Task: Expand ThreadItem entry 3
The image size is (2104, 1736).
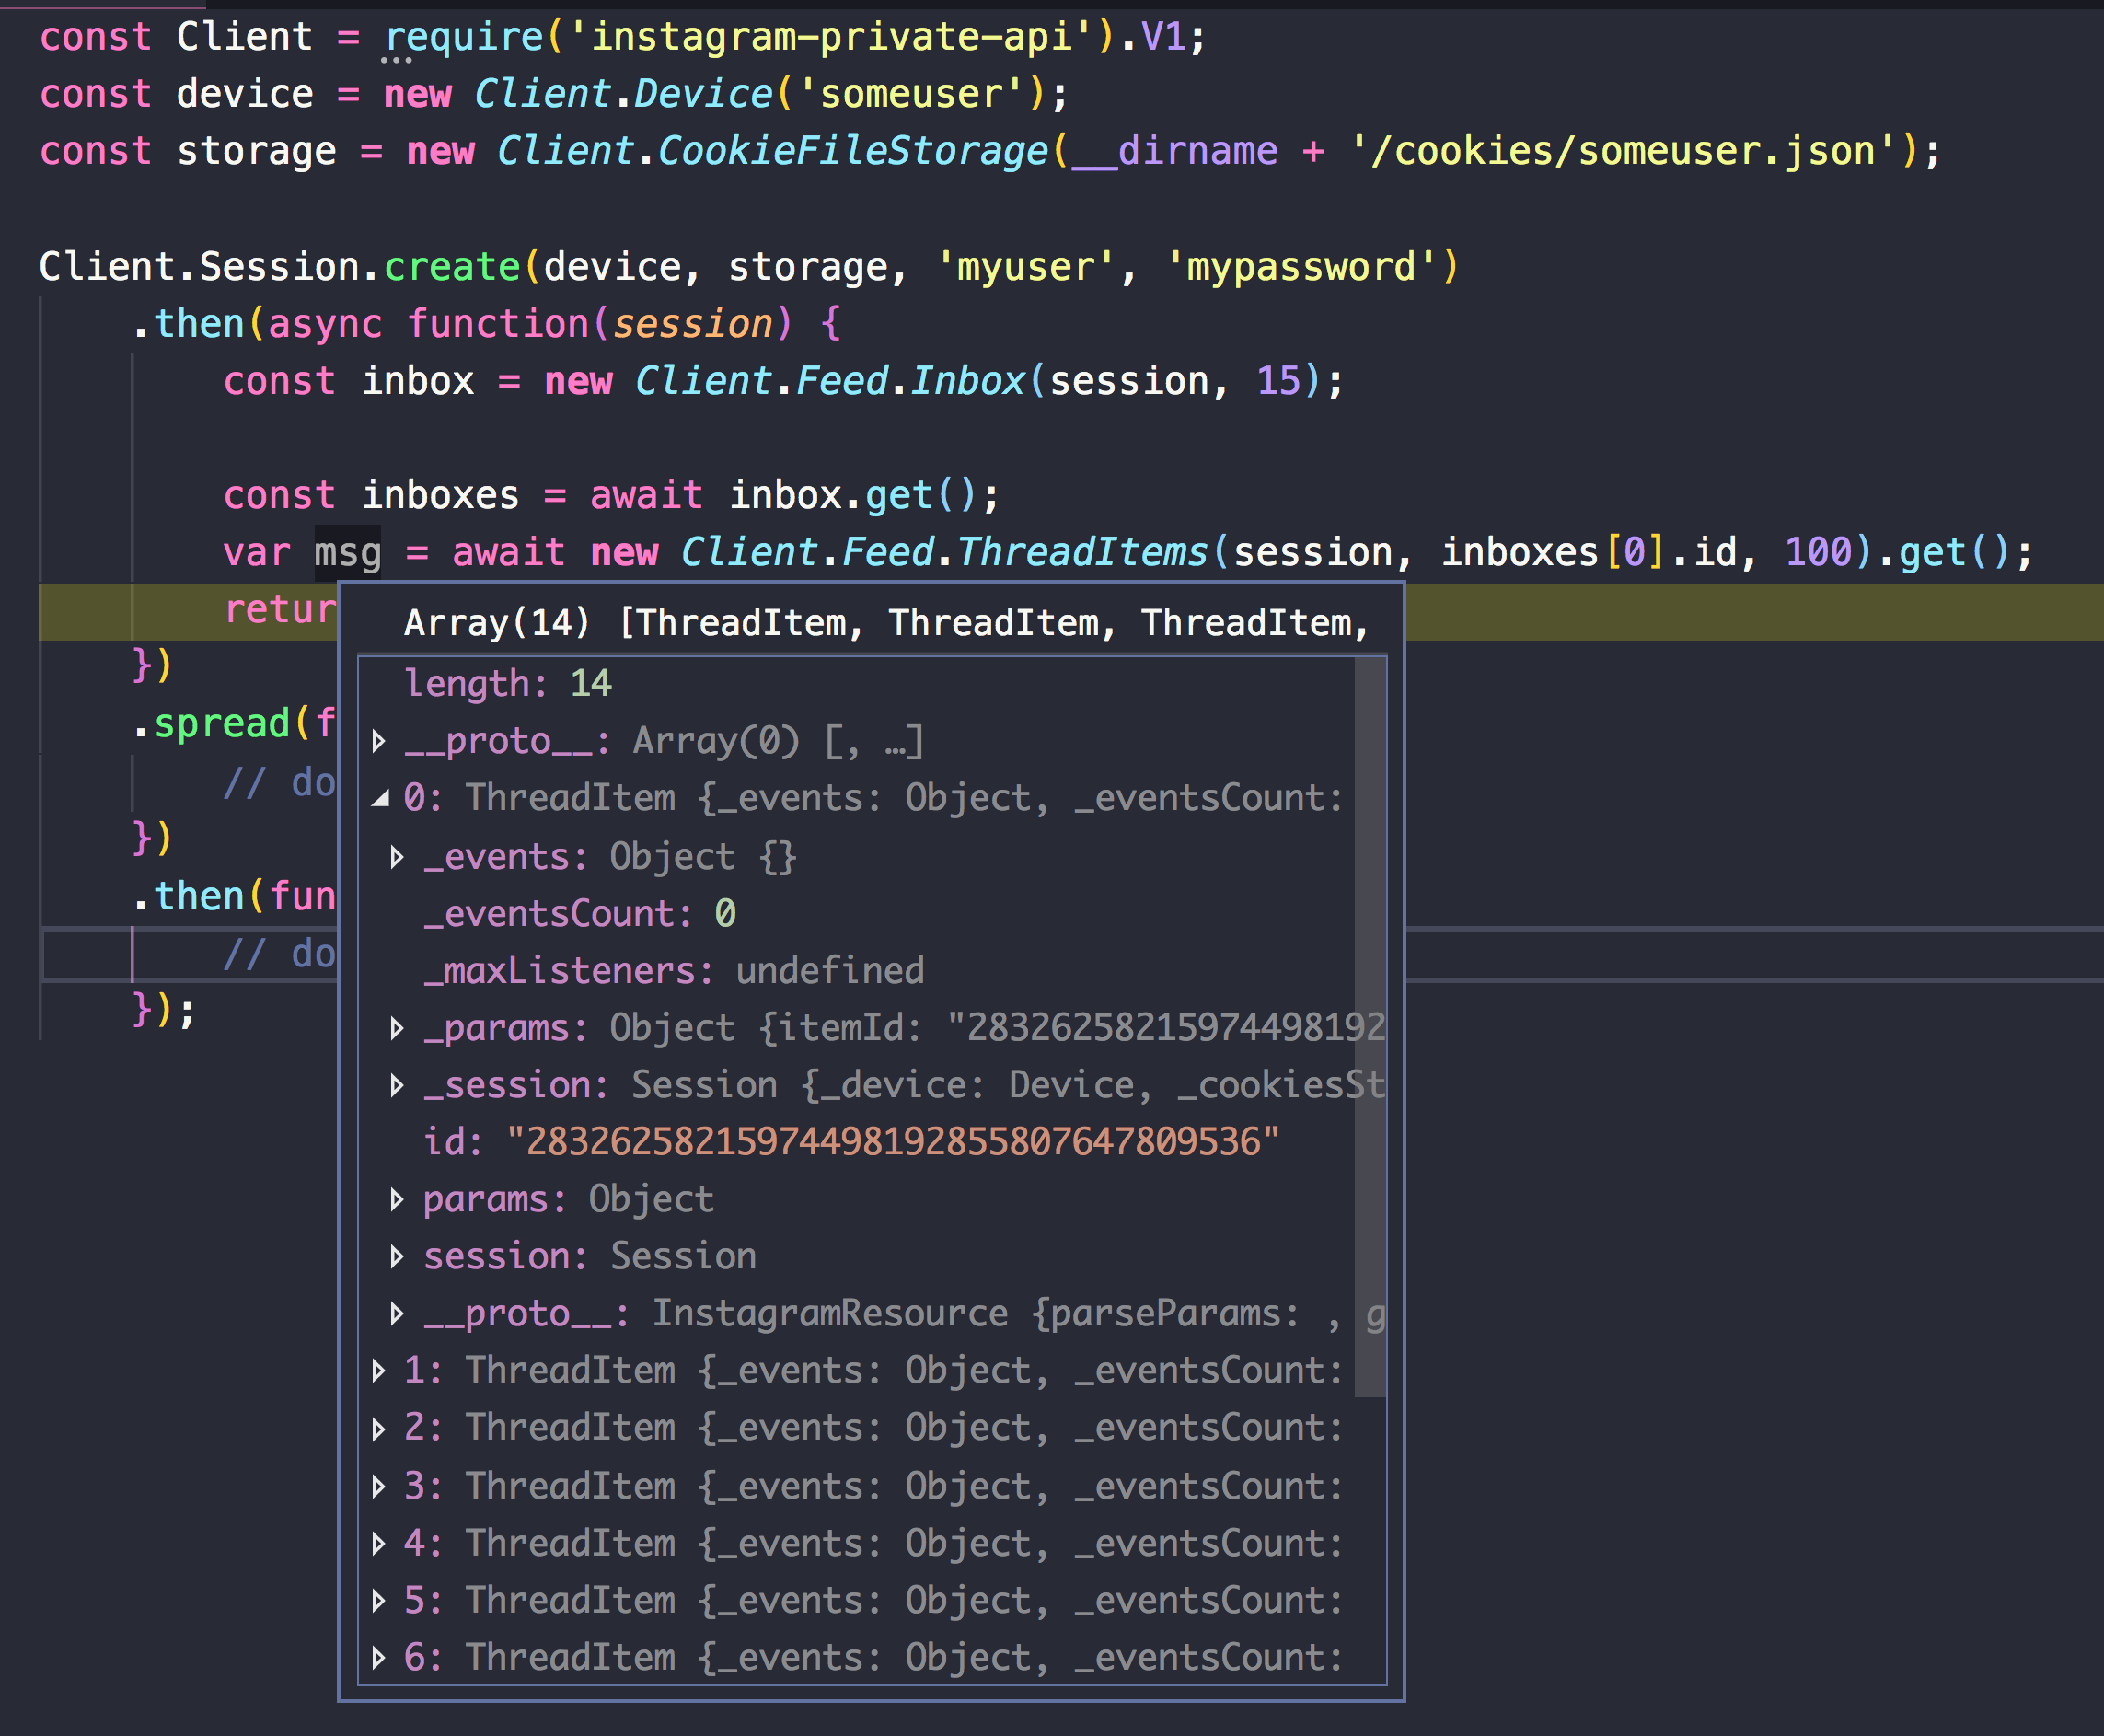Action: tap(378, 1486)
